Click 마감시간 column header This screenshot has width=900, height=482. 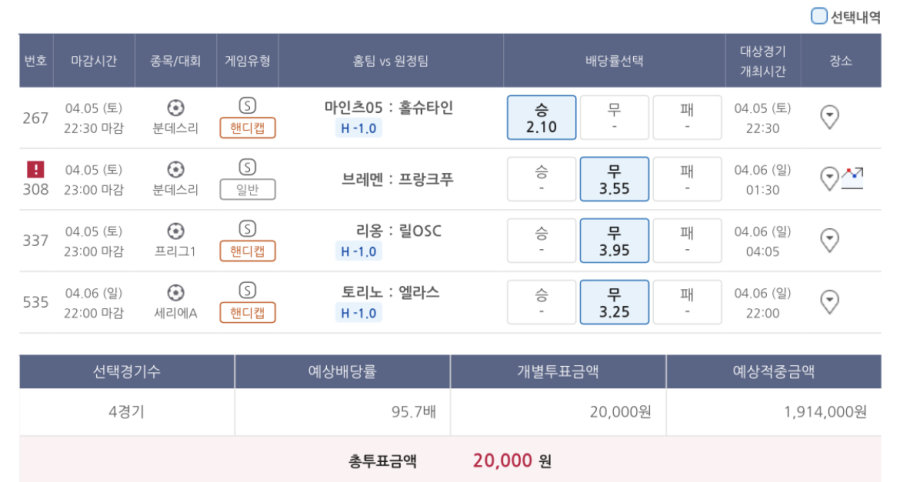point(94,61)
